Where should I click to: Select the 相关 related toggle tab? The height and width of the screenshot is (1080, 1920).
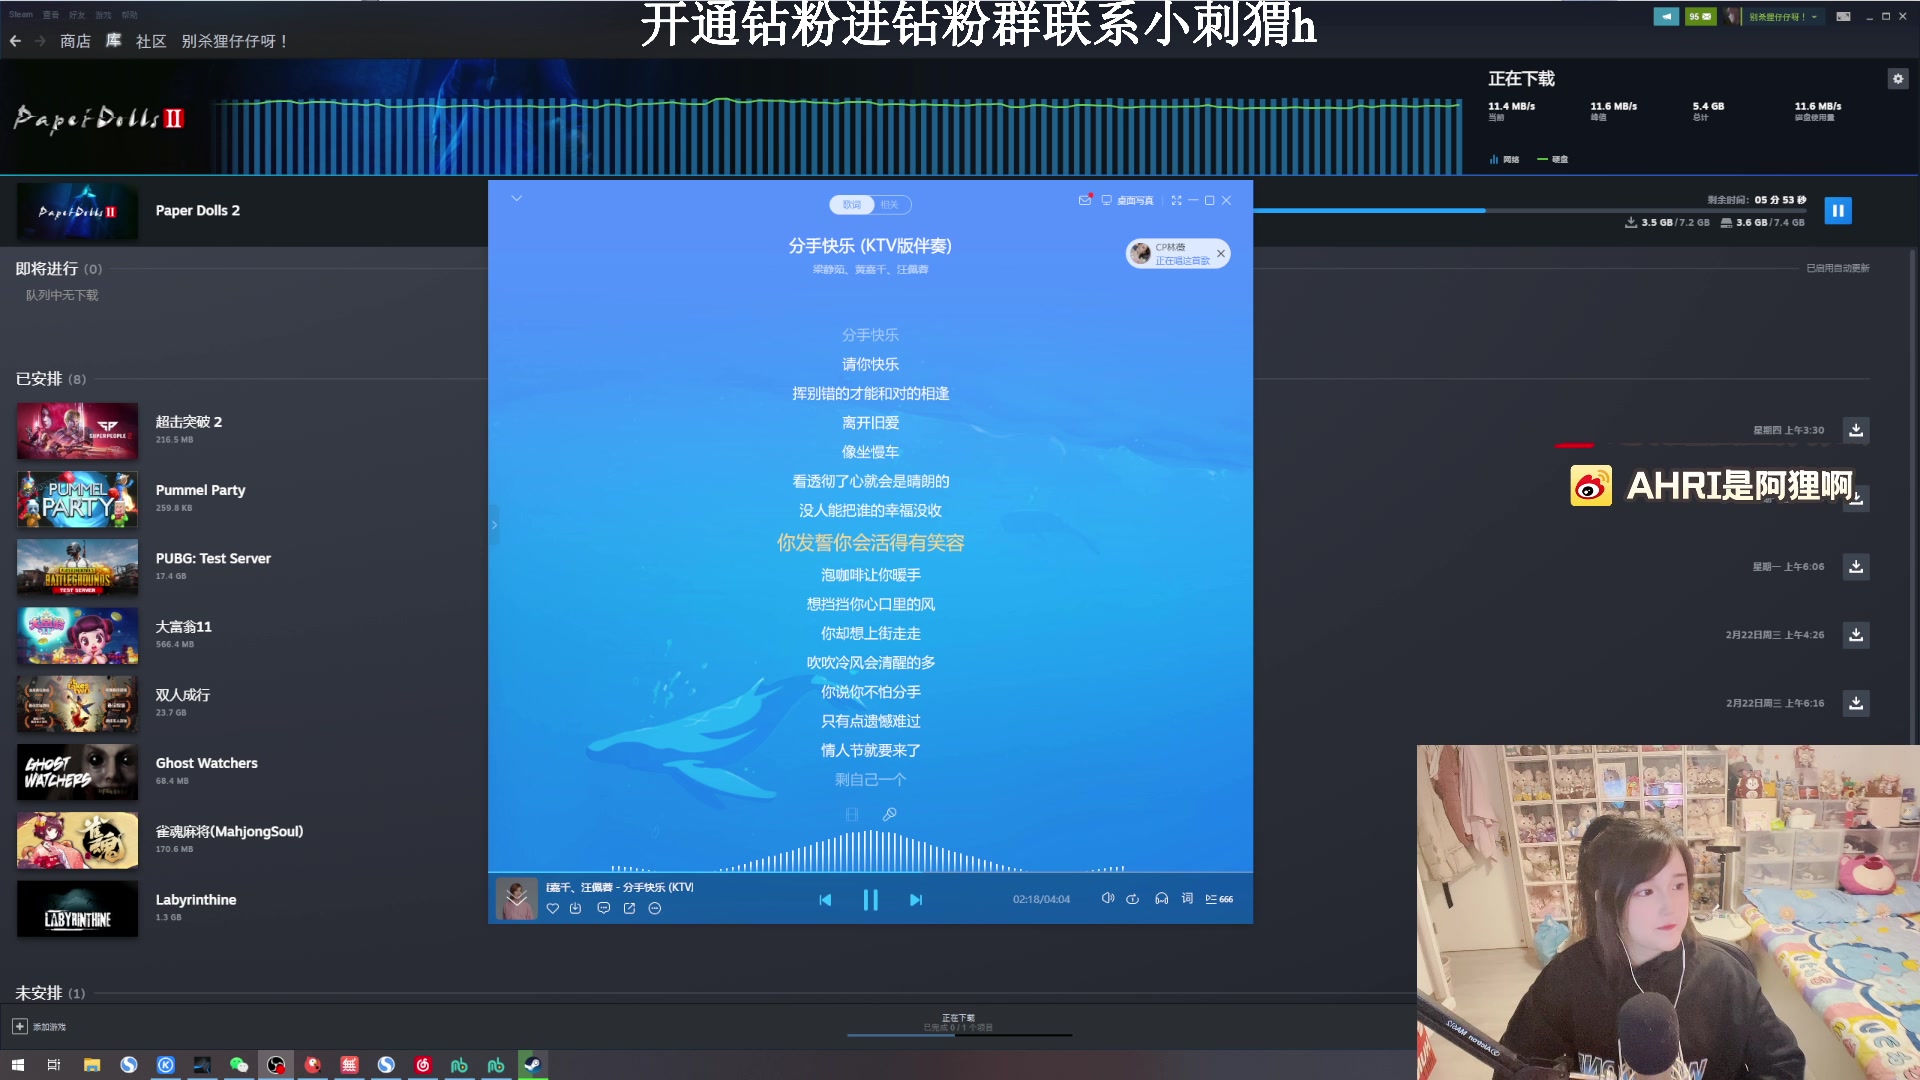point(890,205)
